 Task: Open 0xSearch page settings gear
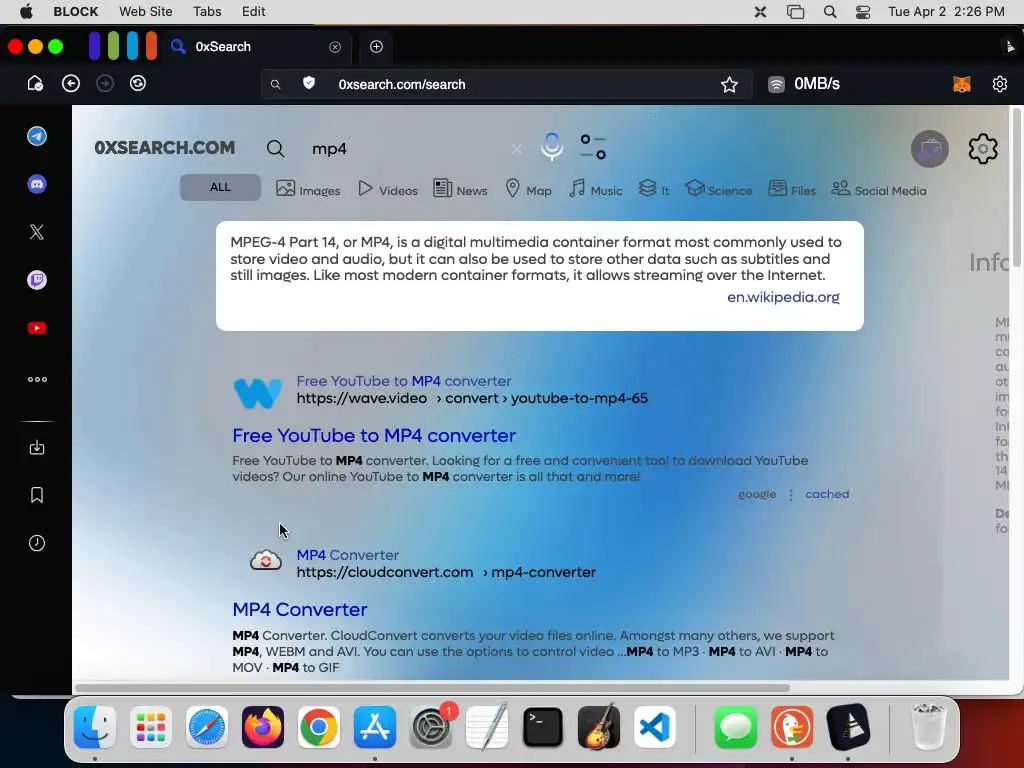[x=983, y=149]
